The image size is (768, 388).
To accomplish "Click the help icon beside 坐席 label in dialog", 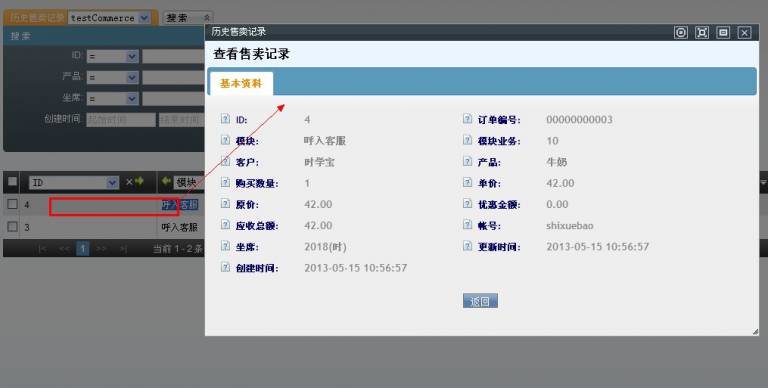I will point(225,246).
